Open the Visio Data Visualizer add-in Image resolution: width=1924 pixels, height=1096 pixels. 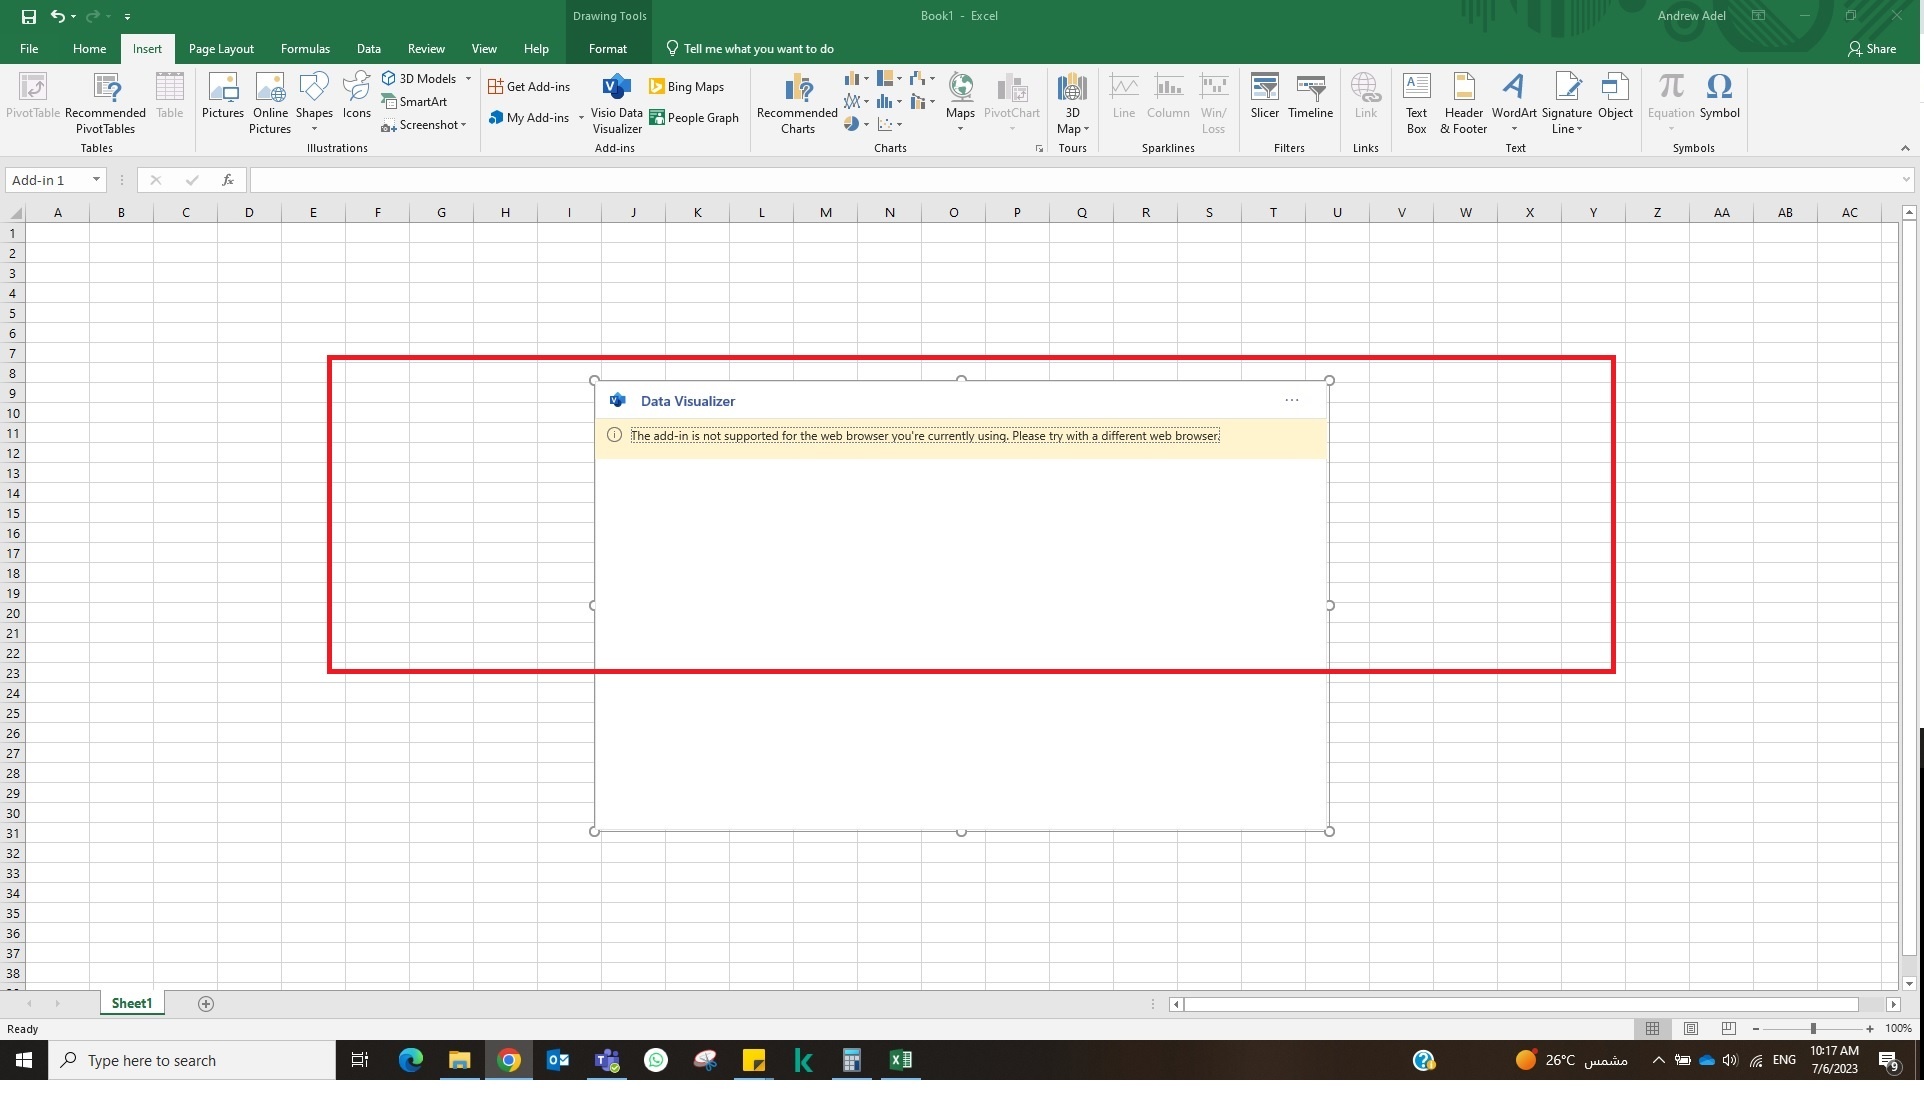point(616,102)
